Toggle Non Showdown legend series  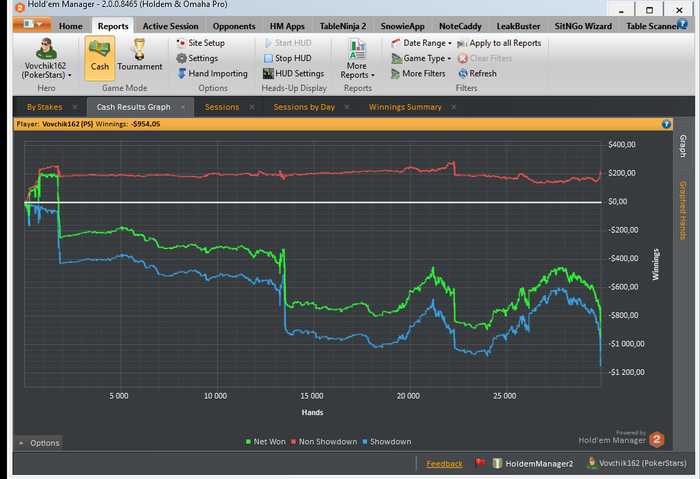[324, 442]
